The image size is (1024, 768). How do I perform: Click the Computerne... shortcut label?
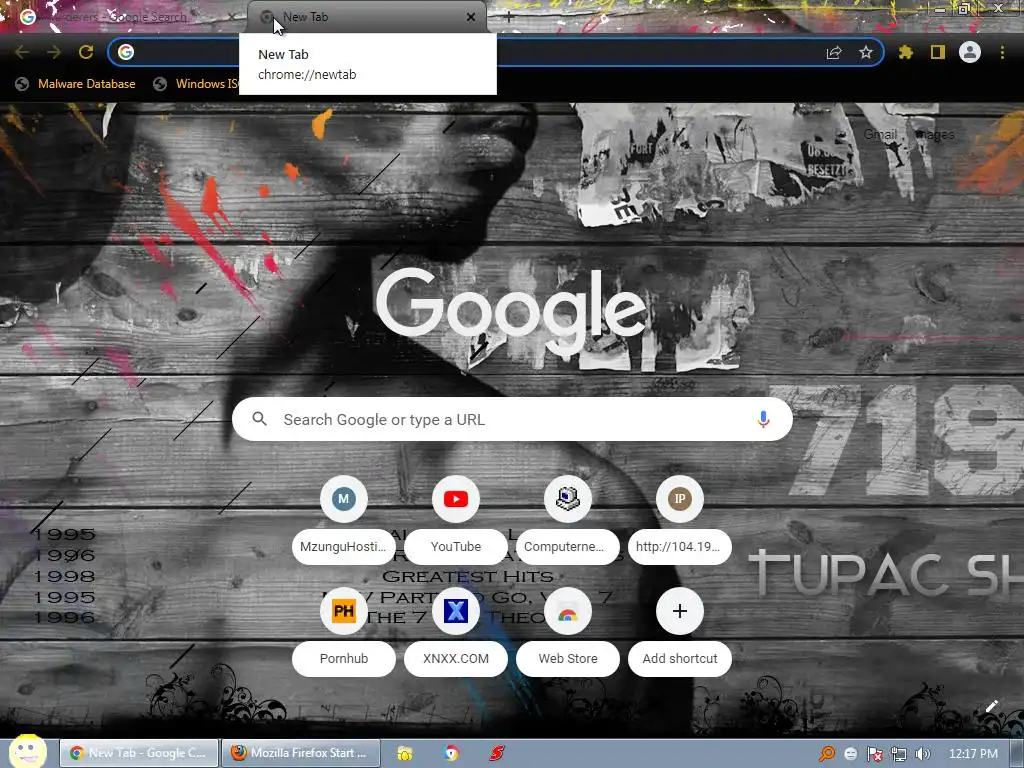tap(568, 547)
